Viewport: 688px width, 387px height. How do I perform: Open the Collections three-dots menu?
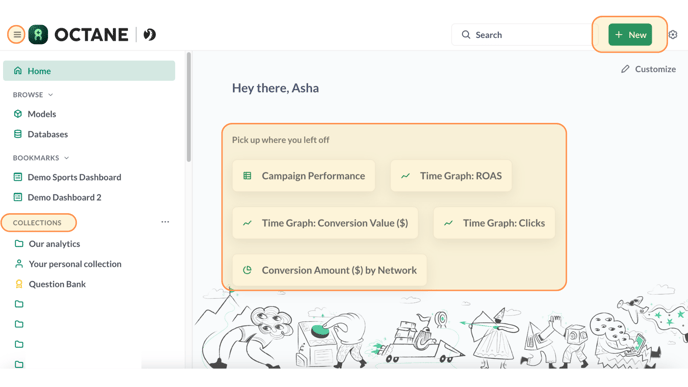coord(165,222)
